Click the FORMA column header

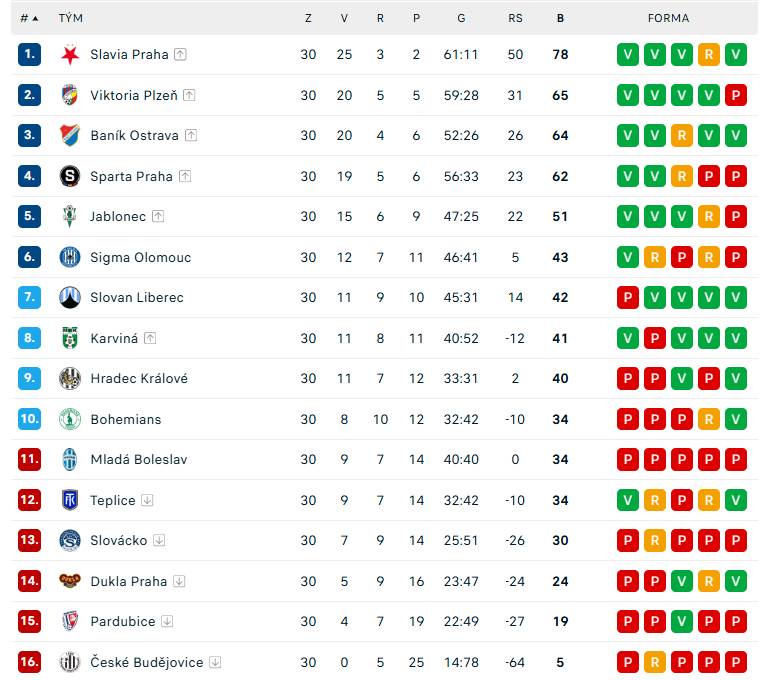[668, 18]
